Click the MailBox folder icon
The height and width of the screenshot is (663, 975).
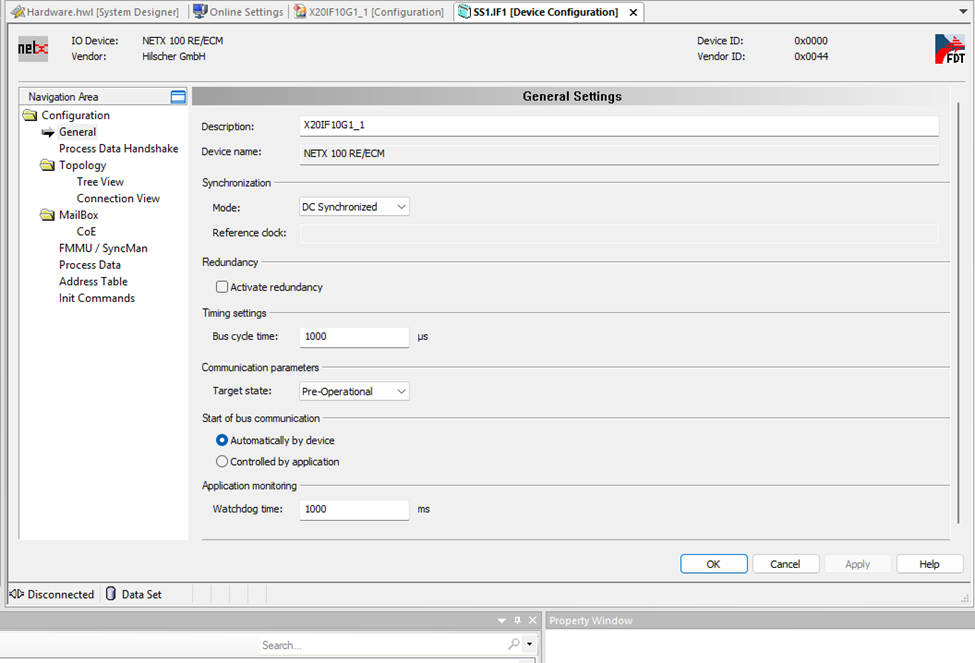click(x=47, y=215)
